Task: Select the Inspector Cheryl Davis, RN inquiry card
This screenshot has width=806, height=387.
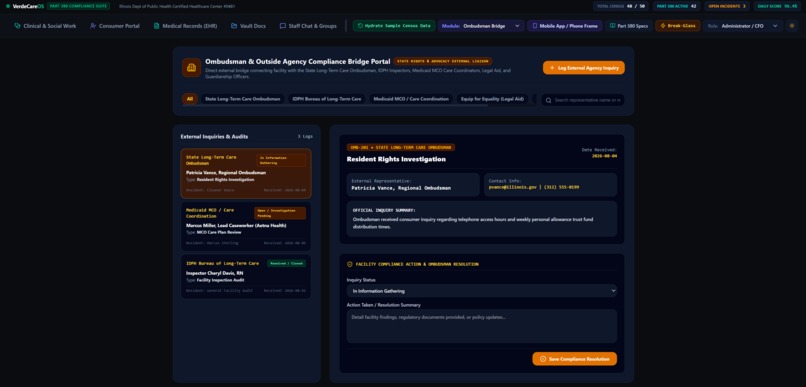Action: (246, 277)
